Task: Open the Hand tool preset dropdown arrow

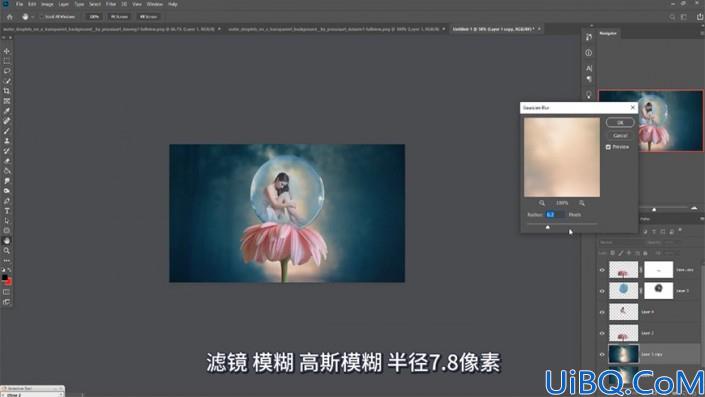Action: [33, 17]
